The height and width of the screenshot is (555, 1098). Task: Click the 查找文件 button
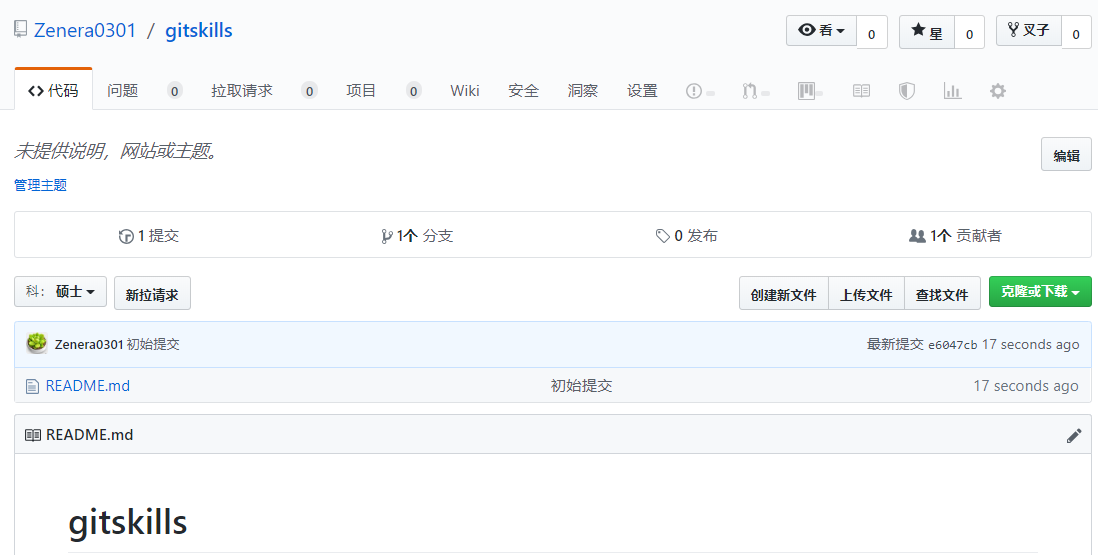pyautogui.click(x=943, y=294)
